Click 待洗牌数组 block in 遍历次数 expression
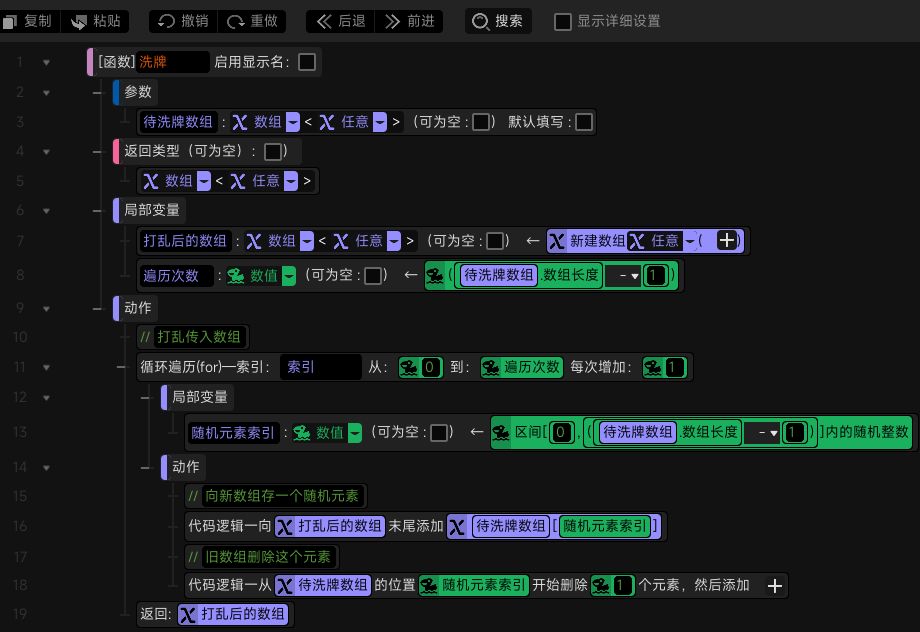Viewport: 920px width, 632px height. pos(499,276)
